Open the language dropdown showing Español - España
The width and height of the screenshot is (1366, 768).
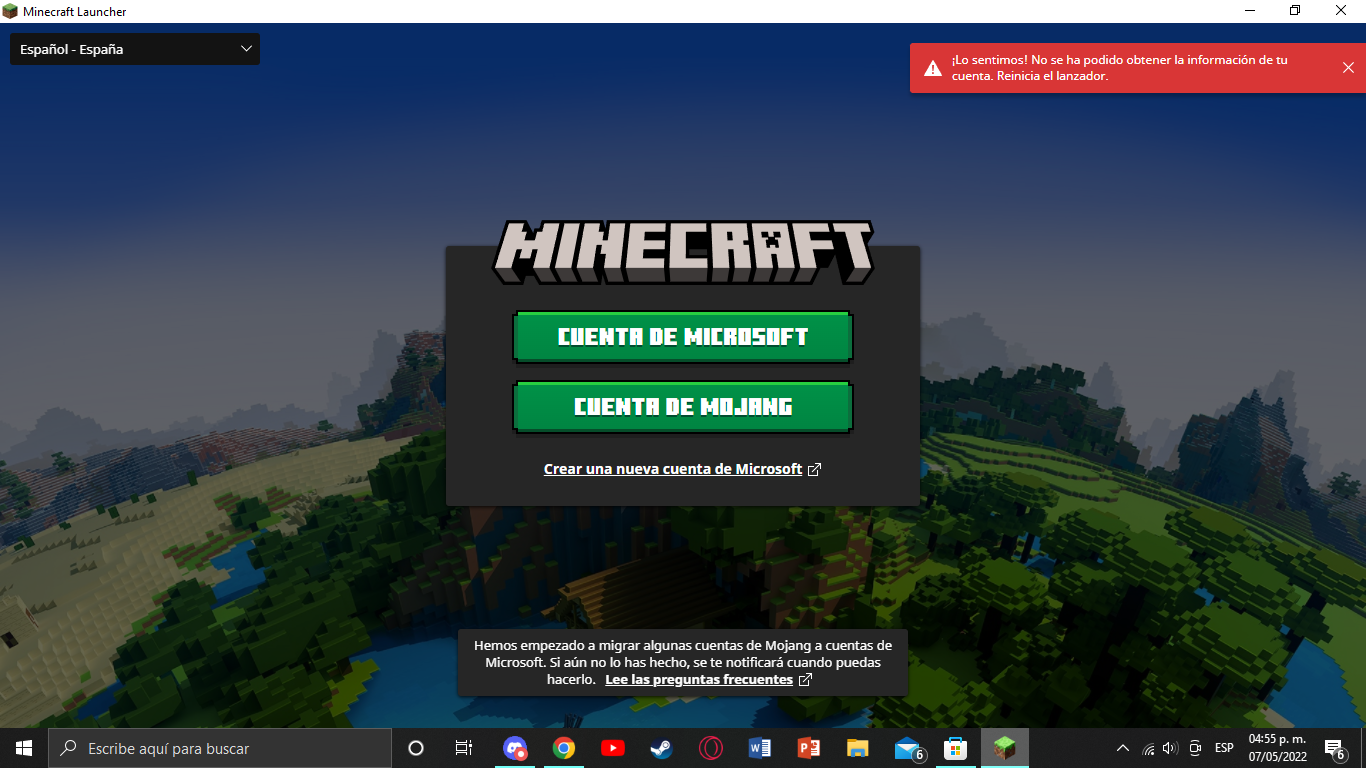[x=135, y=49]
